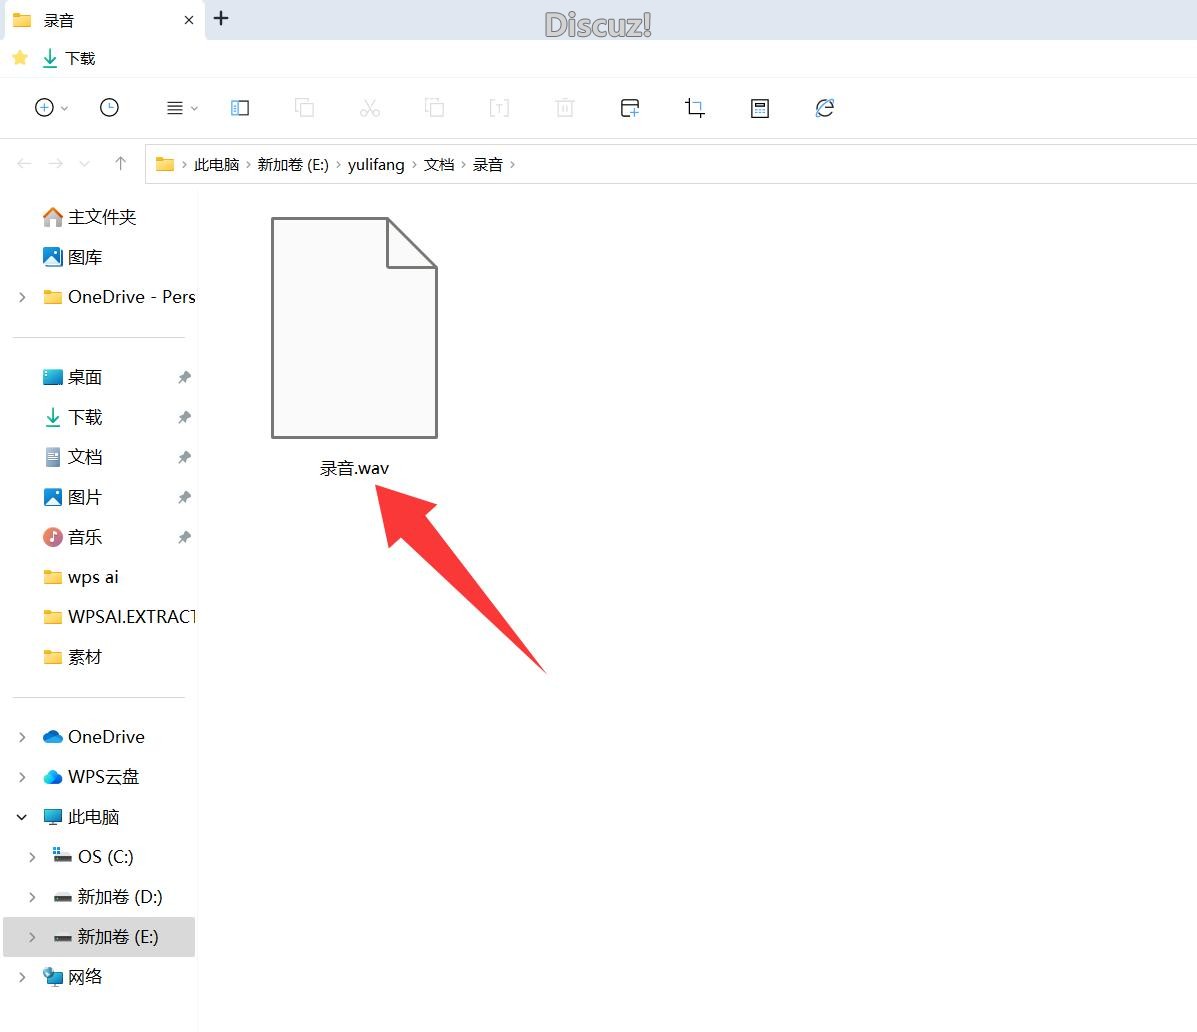Select 音乐 in the sidebar

(x=84, y=537)
